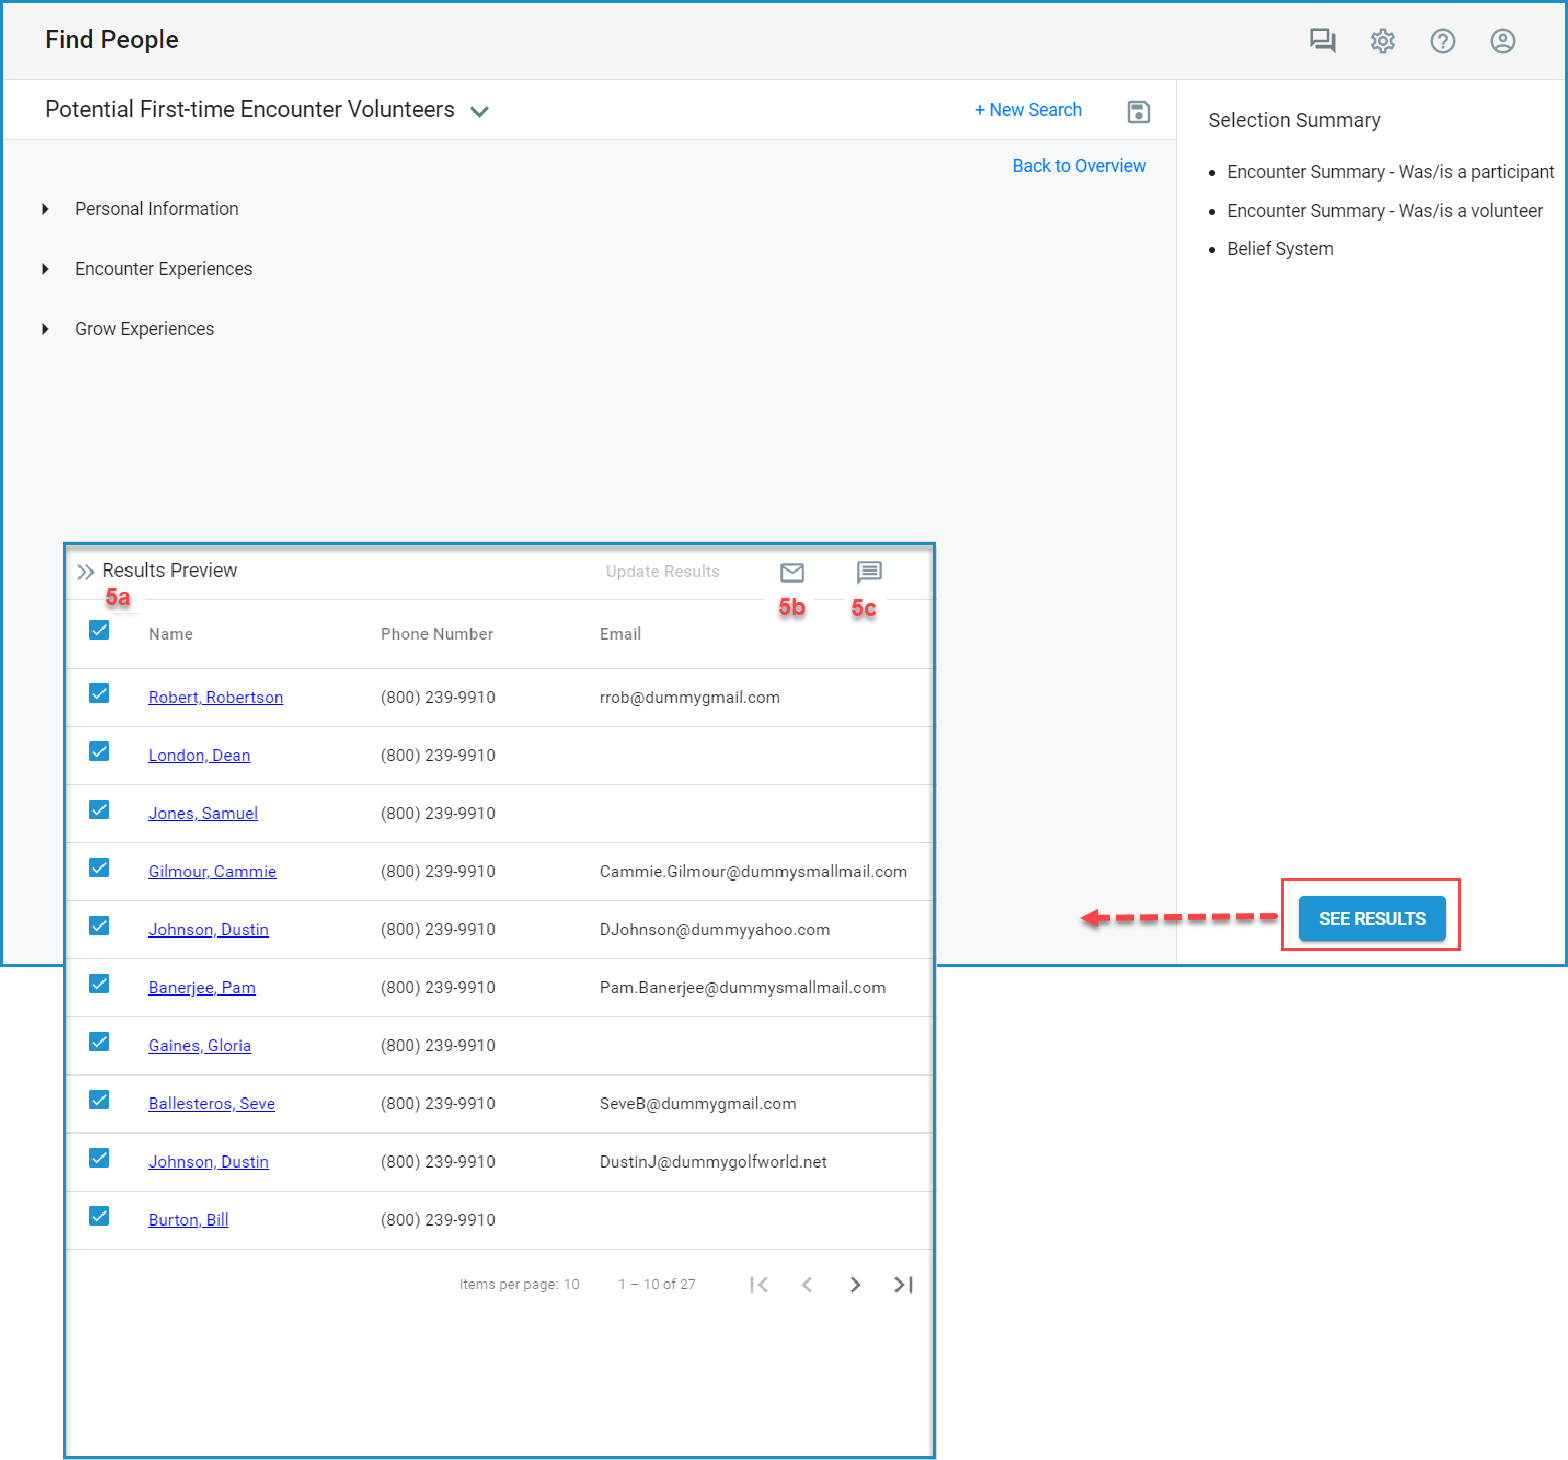Screen dimensions: 1568x1460
Task: Go to the previous page of results
Action: (x=807, y=1284)
